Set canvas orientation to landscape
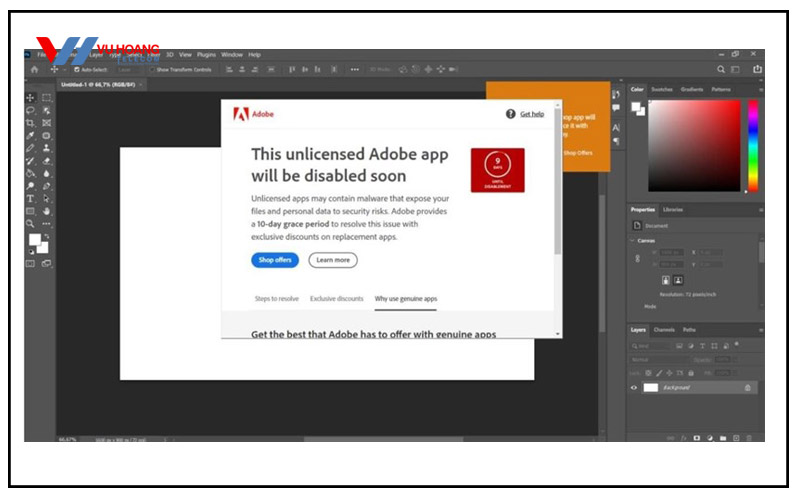This screenshot has height=500, width=800. [x=678, y=280]
